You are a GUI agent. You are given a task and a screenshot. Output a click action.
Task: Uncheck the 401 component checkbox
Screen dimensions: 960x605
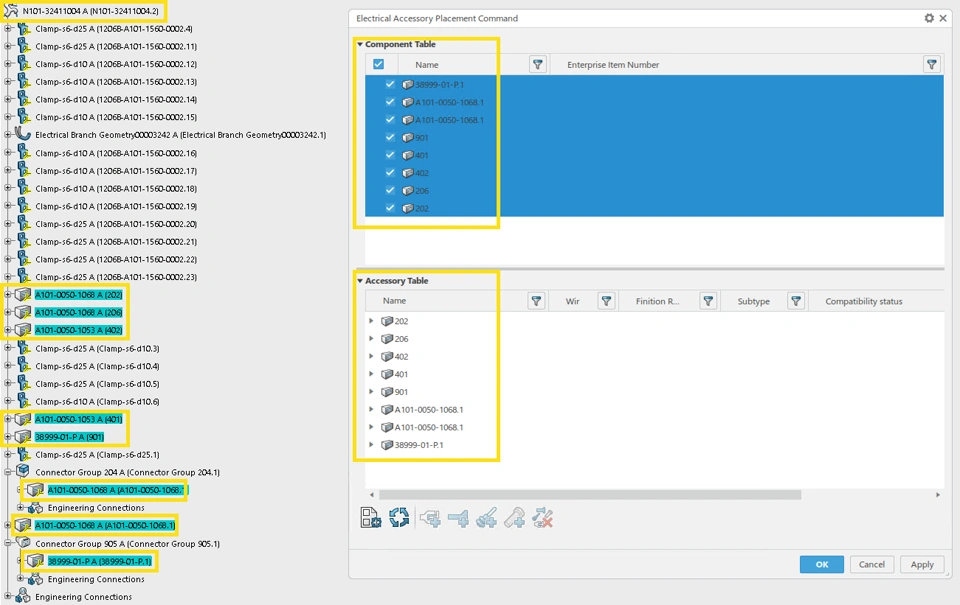tap(390, 155)
